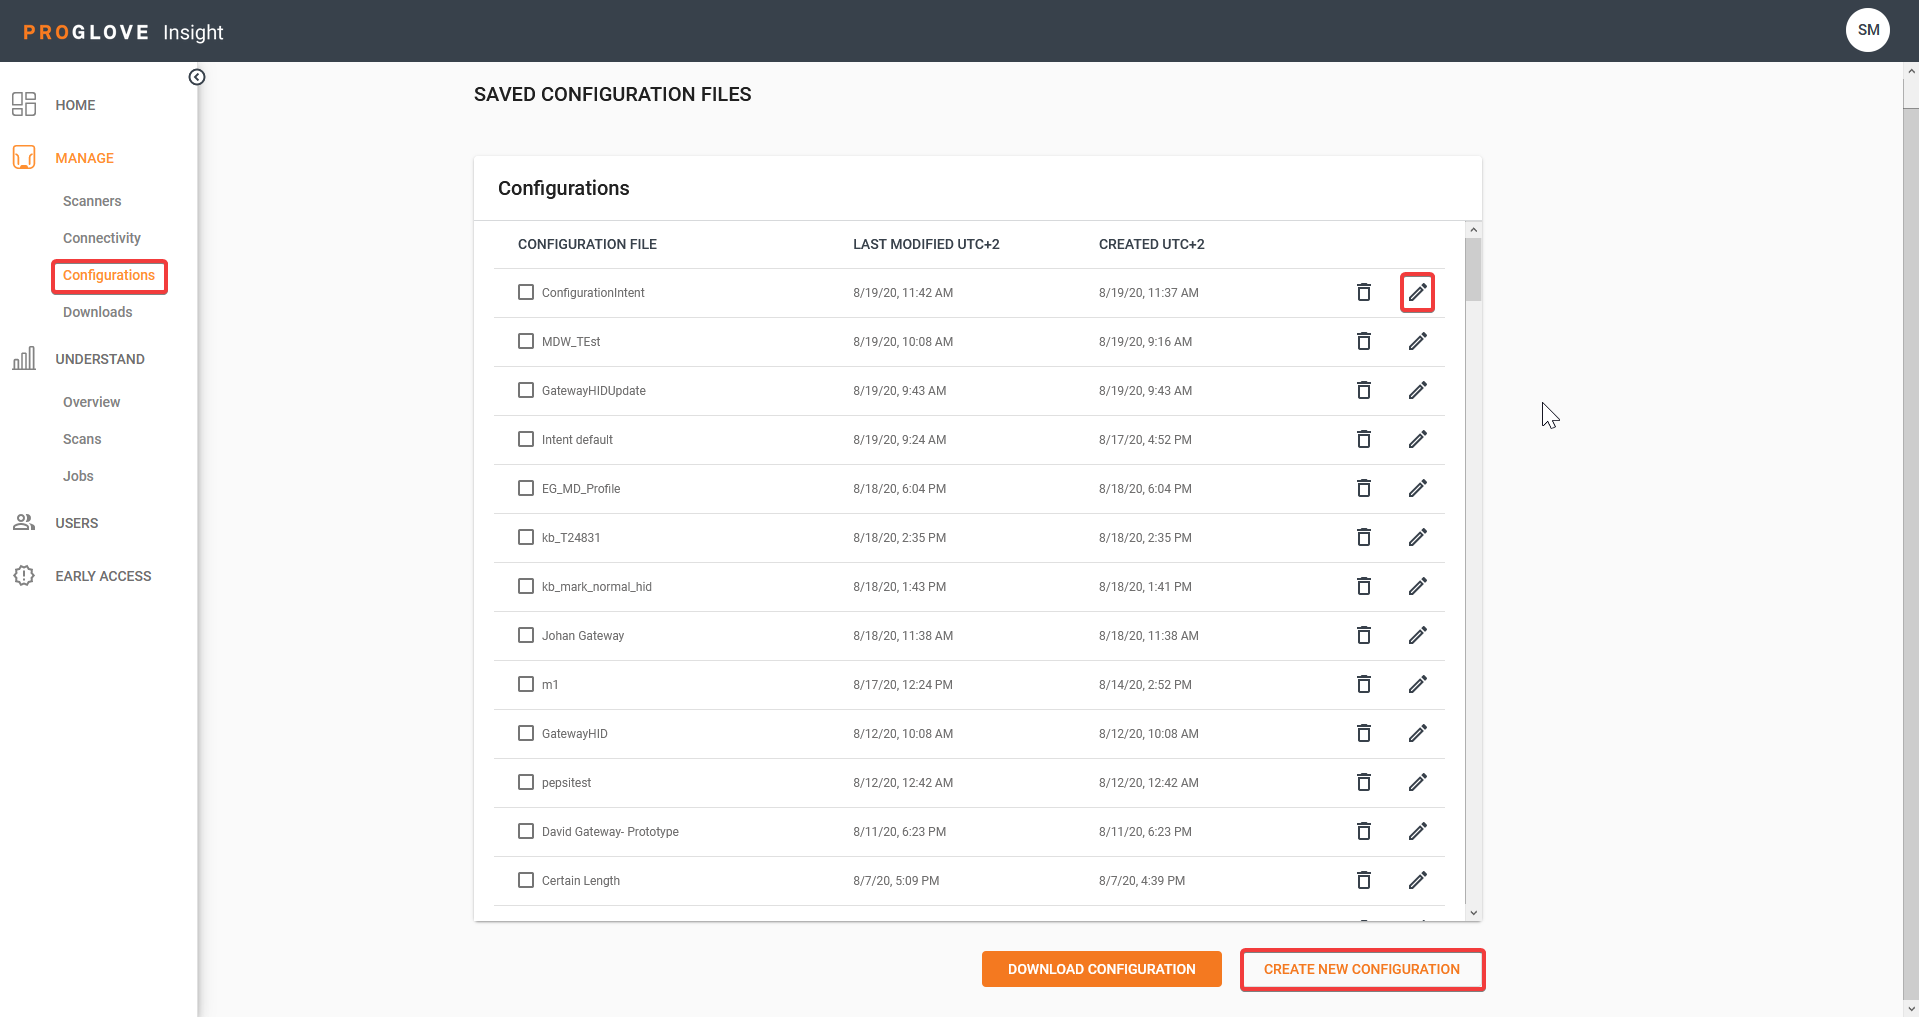Navigate to Scanners under Manage
Image resolution: width=1919 pixels, height=1017 pixels.
[91, 200]
